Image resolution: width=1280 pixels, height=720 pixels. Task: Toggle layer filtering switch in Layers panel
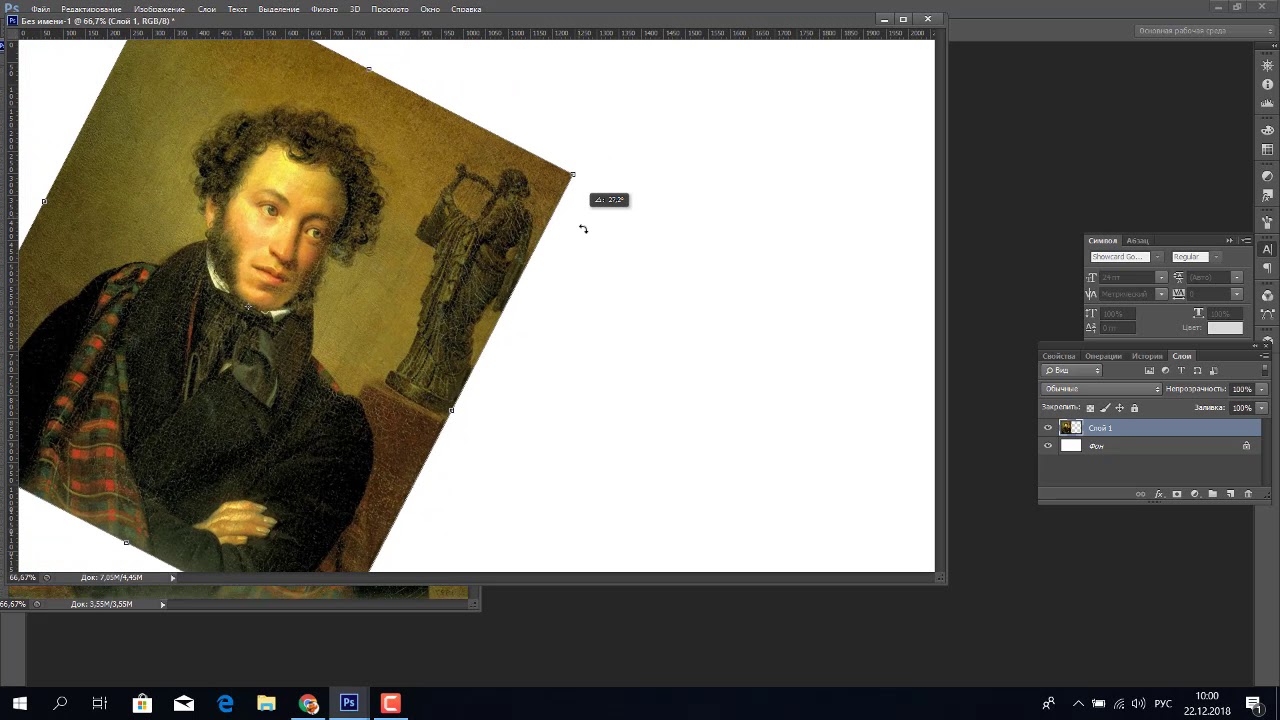[x=1264, y=371]
